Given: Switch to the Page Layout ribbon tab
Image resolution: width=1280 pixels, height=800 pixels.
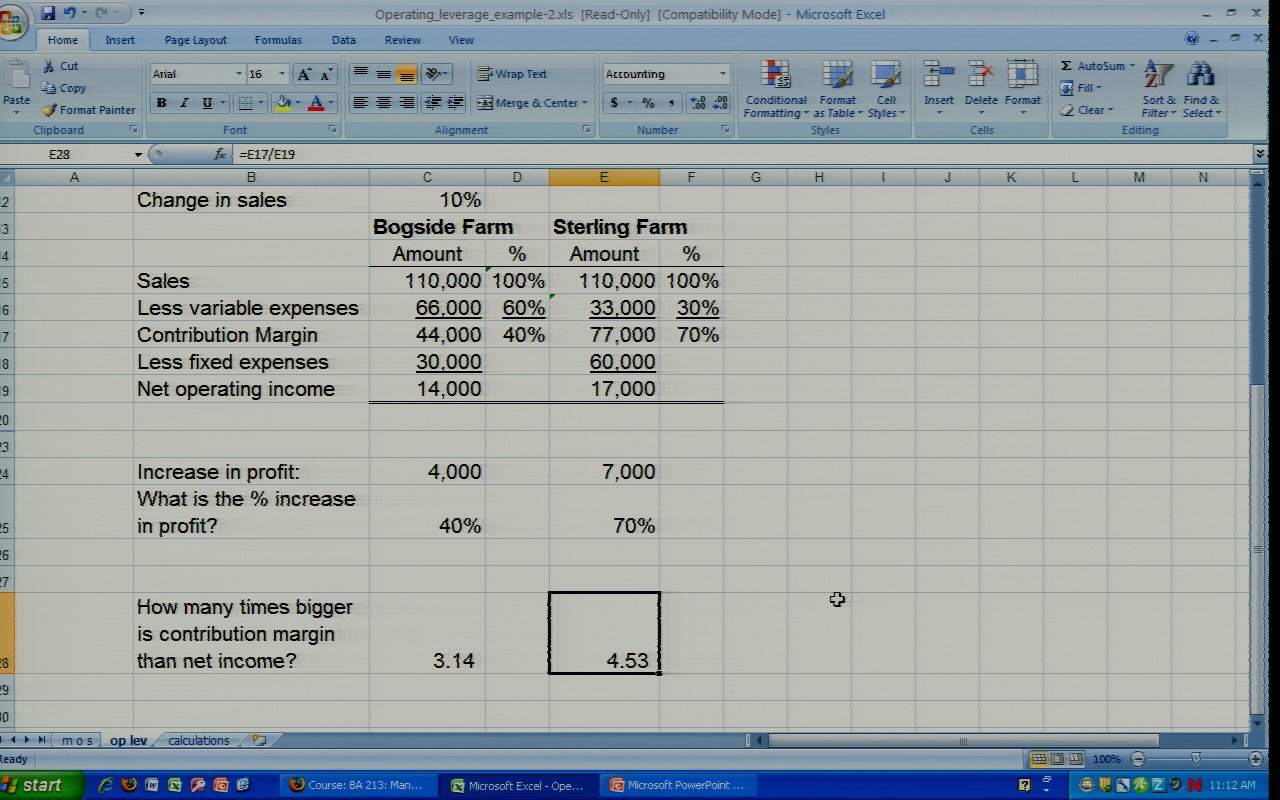Looking at the screenshot, I should click(195, 40).
